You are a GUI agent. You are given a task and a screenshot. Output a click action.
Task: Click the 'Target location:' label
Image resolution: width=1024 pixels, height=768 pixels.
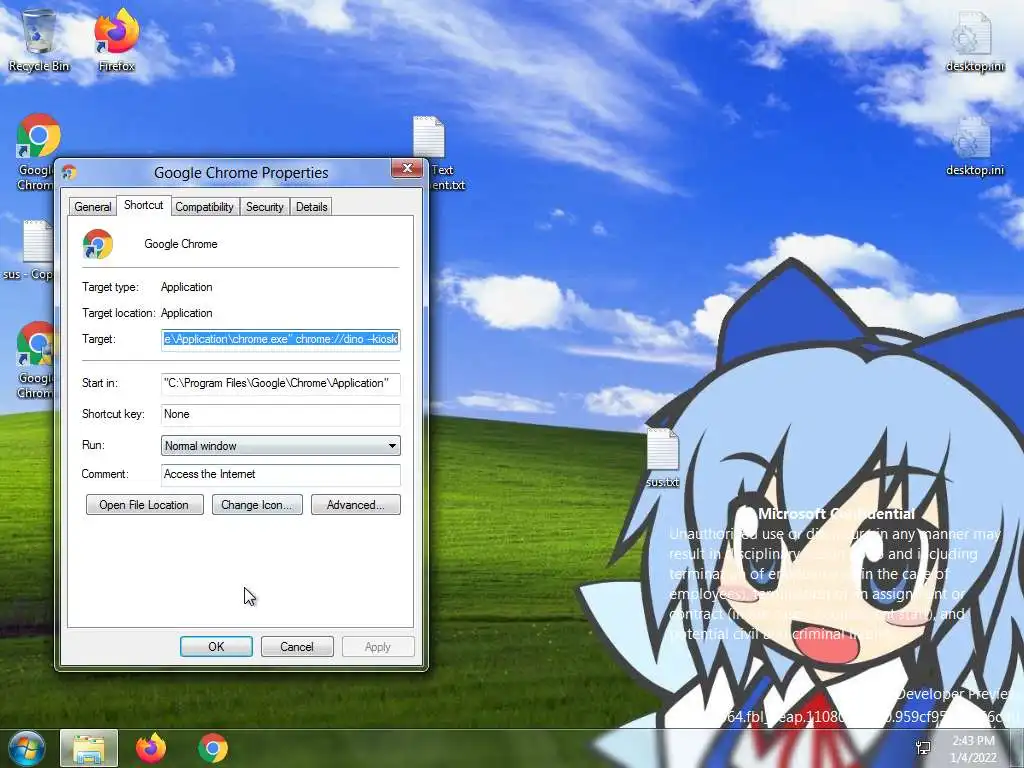point(119,313)
